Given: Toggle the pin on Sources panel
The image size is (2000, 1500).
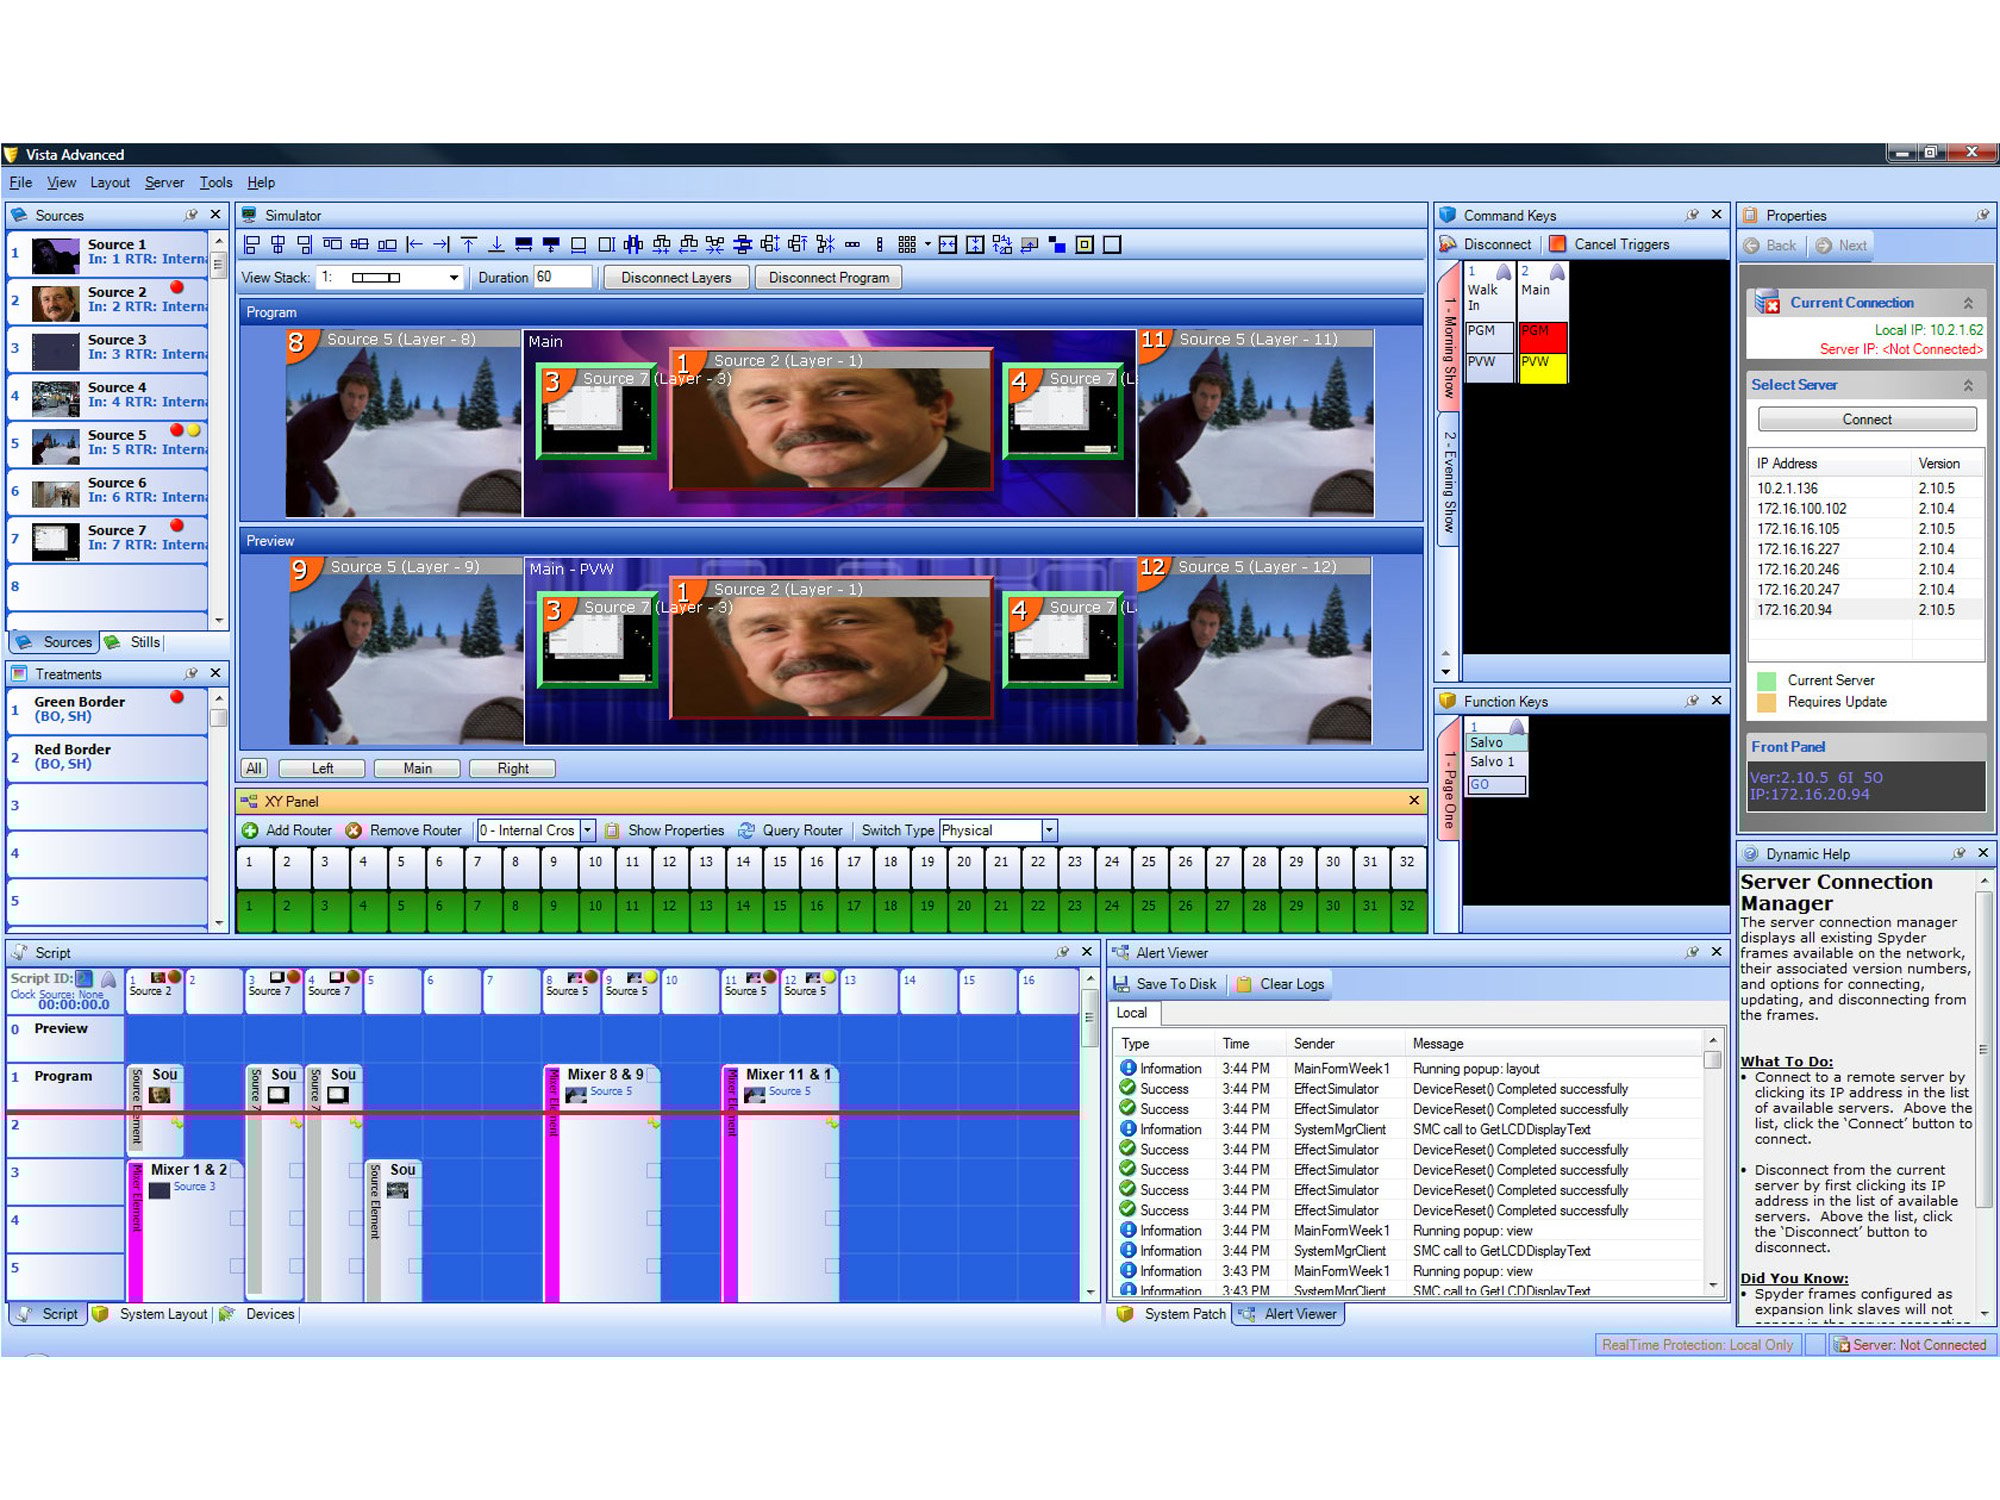Looking at the screenshot, I should tap(191, 215).
